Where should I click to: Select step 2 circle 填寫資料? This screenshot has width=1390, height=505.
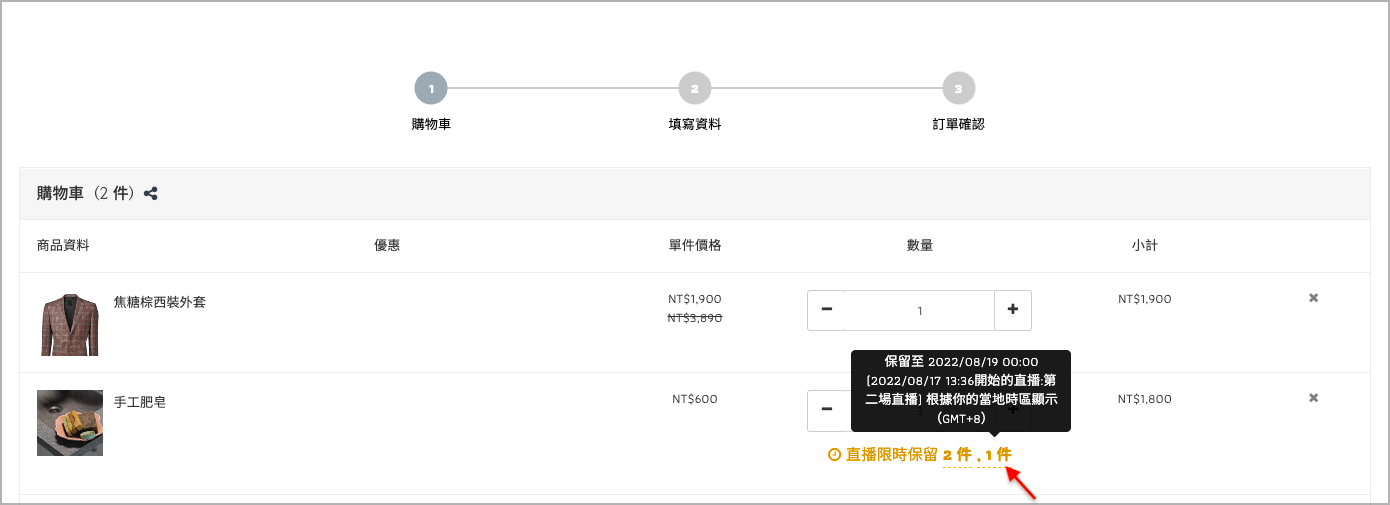pos(695,88)
